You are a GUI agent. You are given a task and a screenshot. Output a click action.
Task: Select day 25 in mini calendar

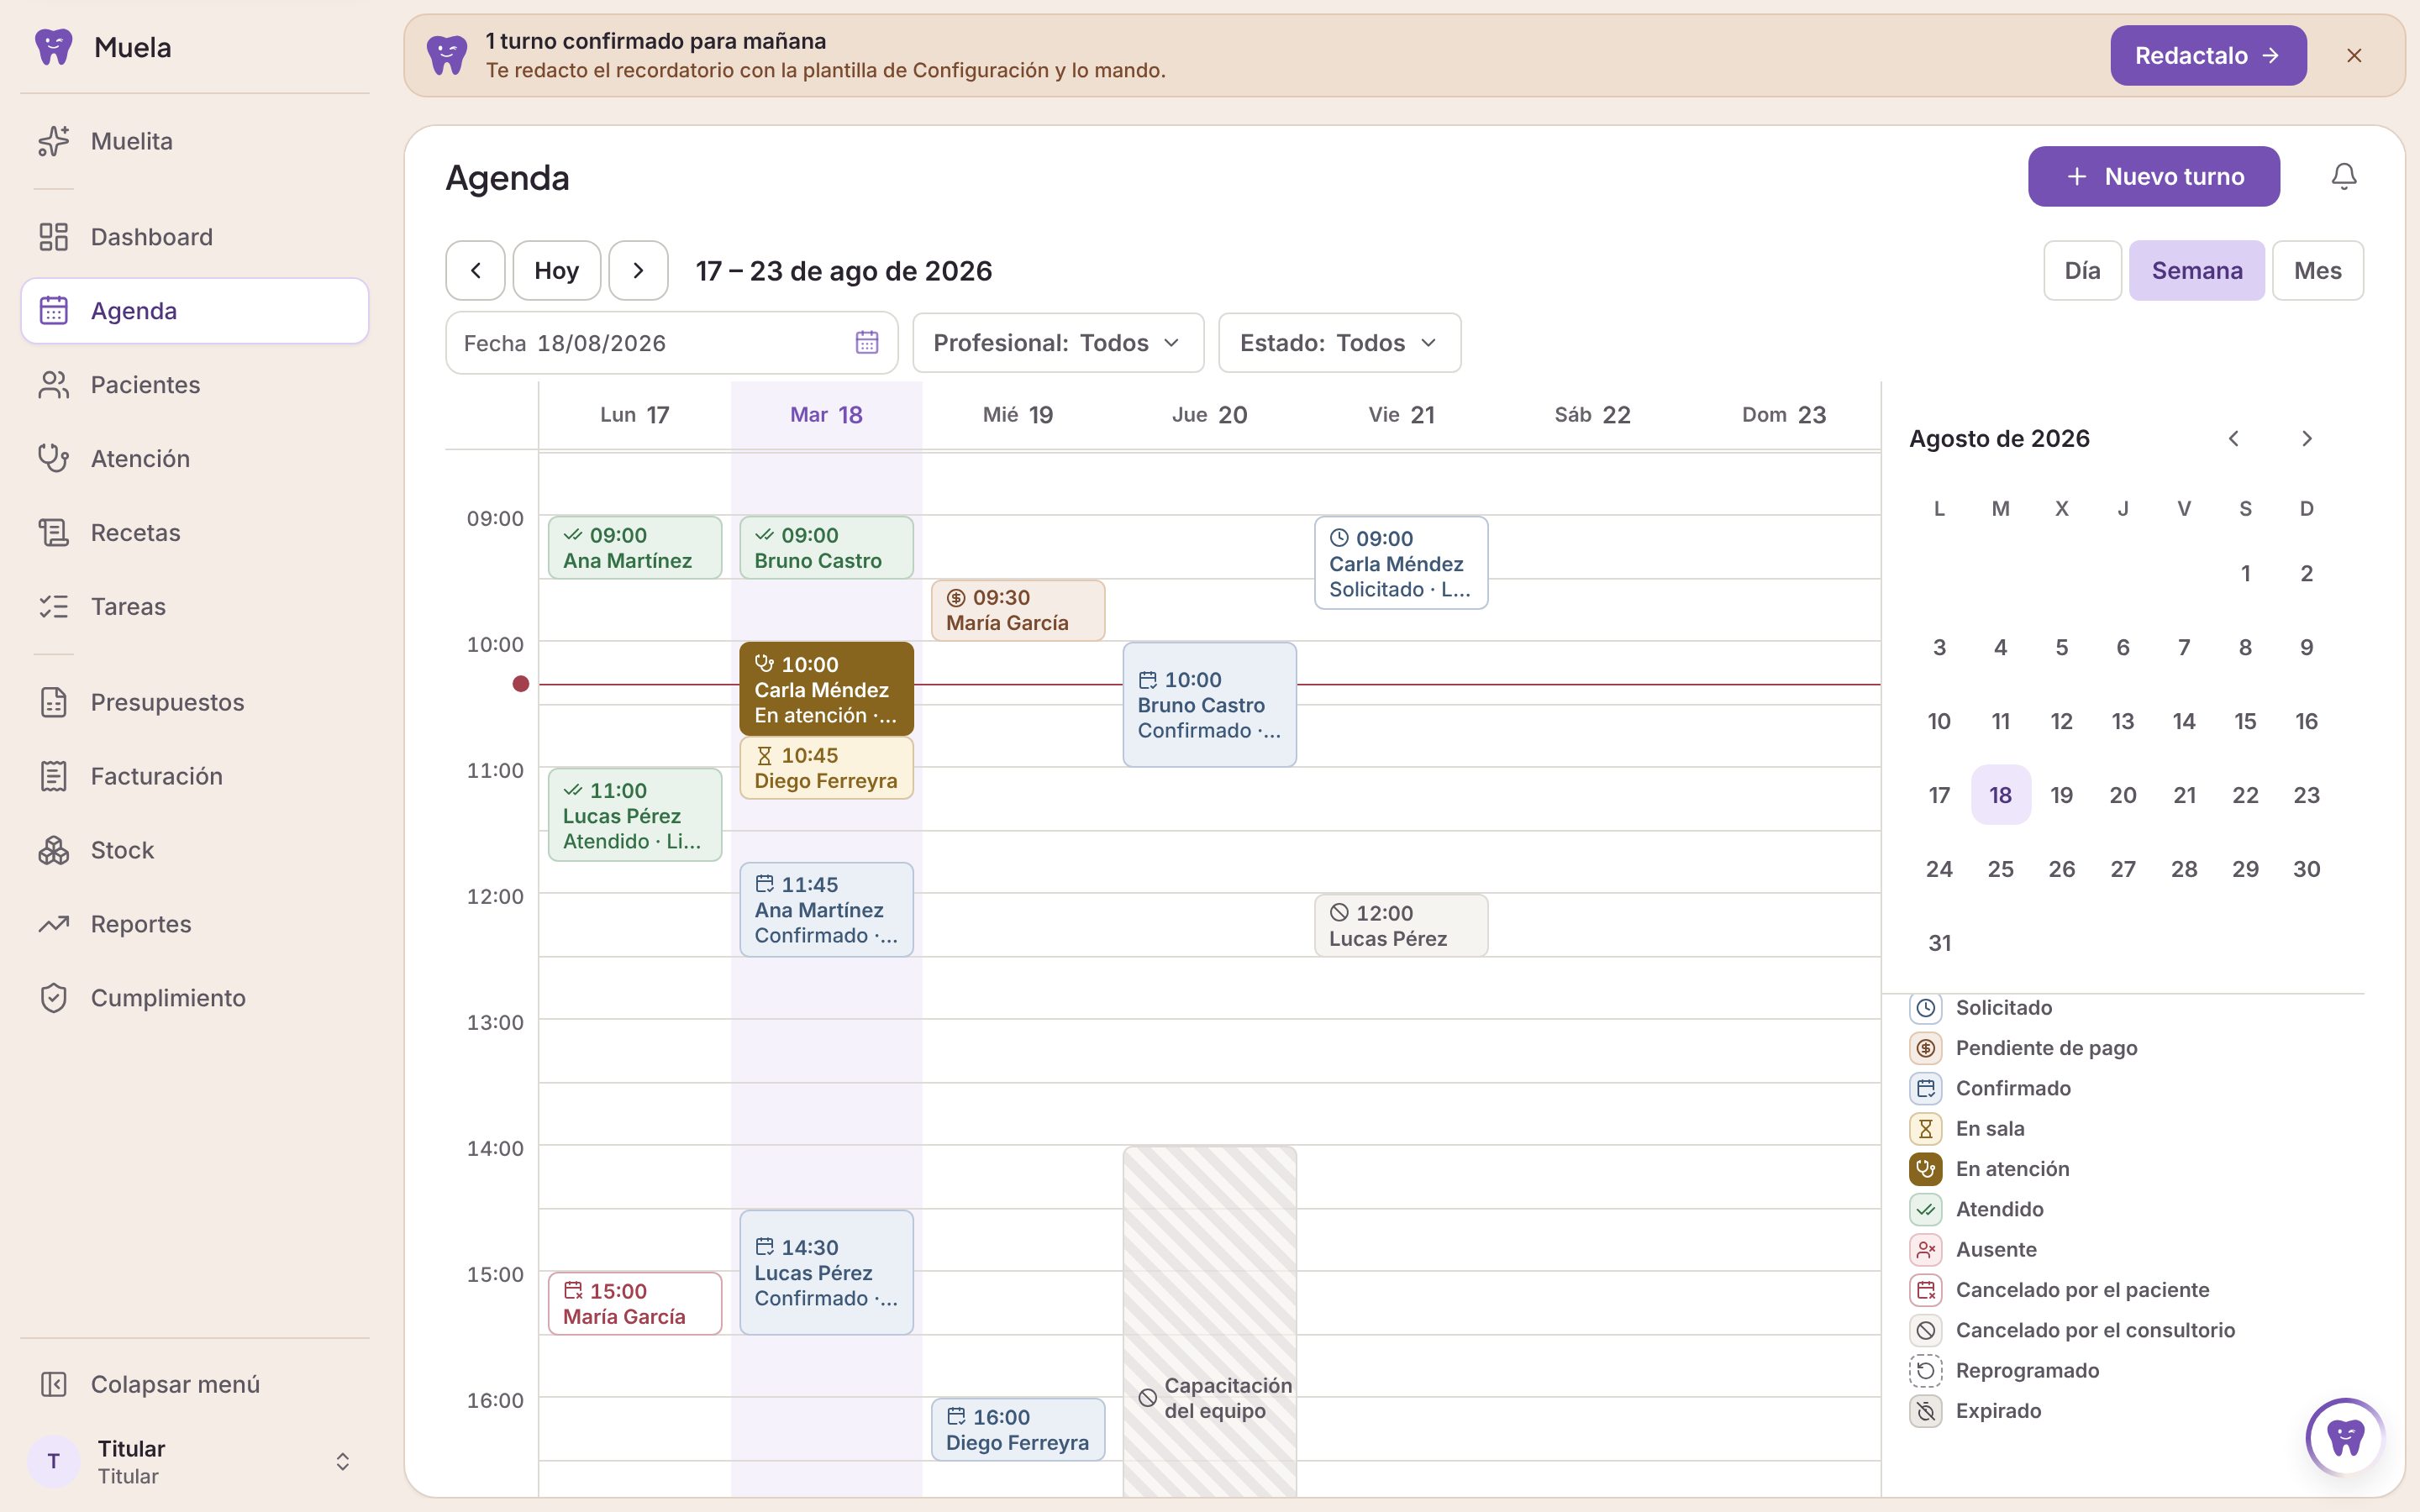tap(2000, 869)
